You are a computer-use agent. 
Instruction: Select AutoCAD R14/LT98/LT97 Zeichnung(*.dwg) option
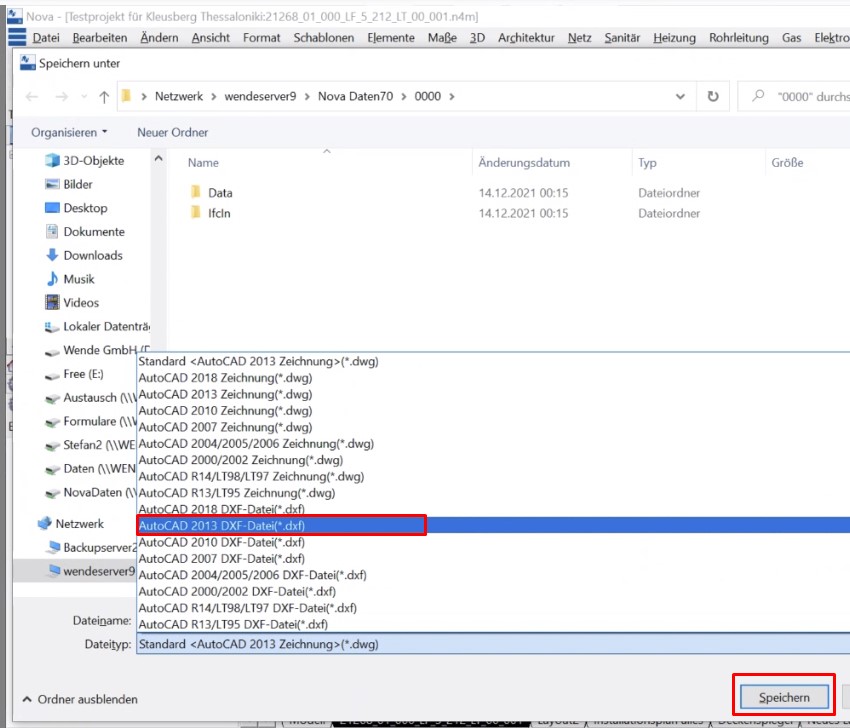493,476
